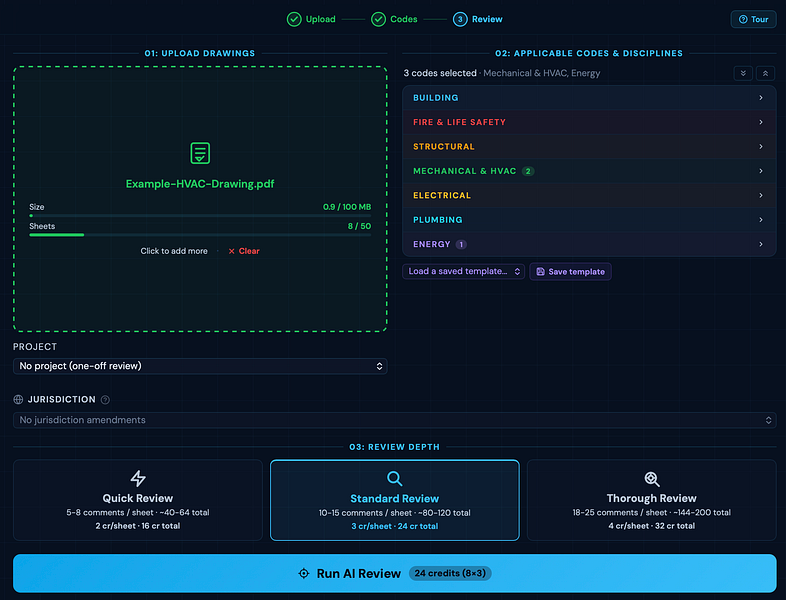Save the current codes as template
This screenshot has width=786, height=600.
[x=570, y=272]
